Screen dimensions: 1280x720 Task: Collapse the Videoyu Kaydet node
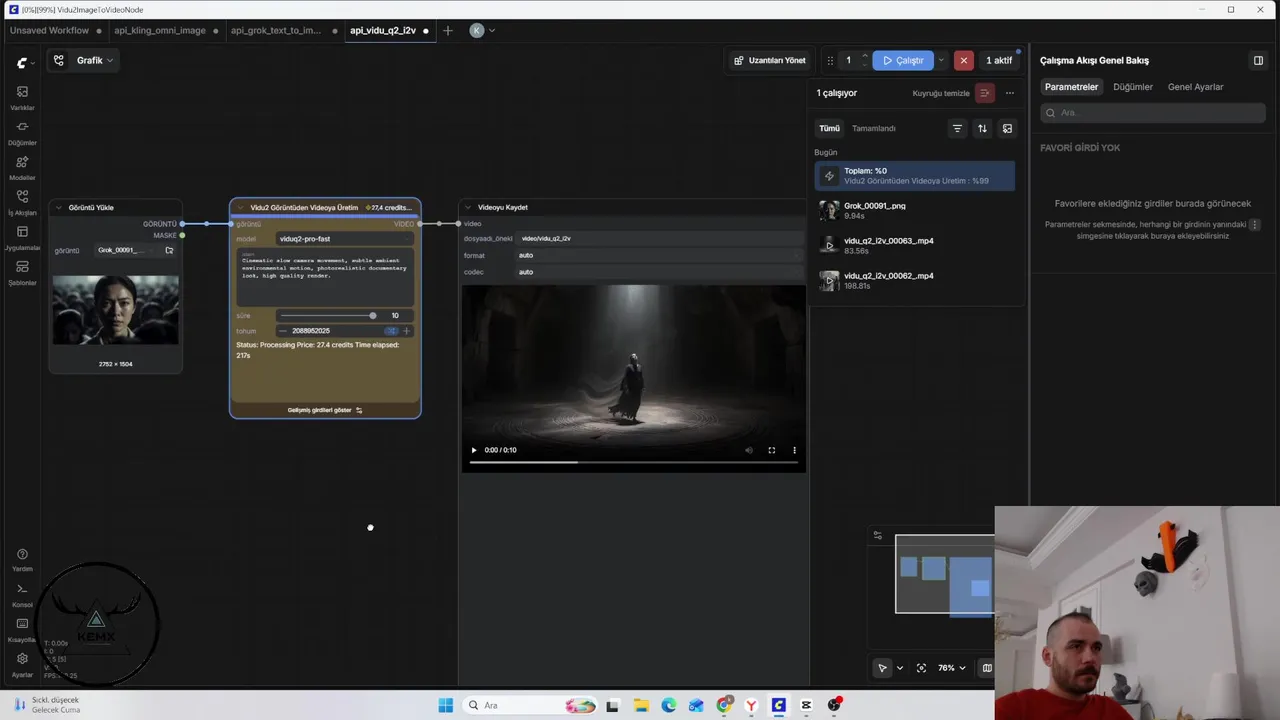coord(468,207)
